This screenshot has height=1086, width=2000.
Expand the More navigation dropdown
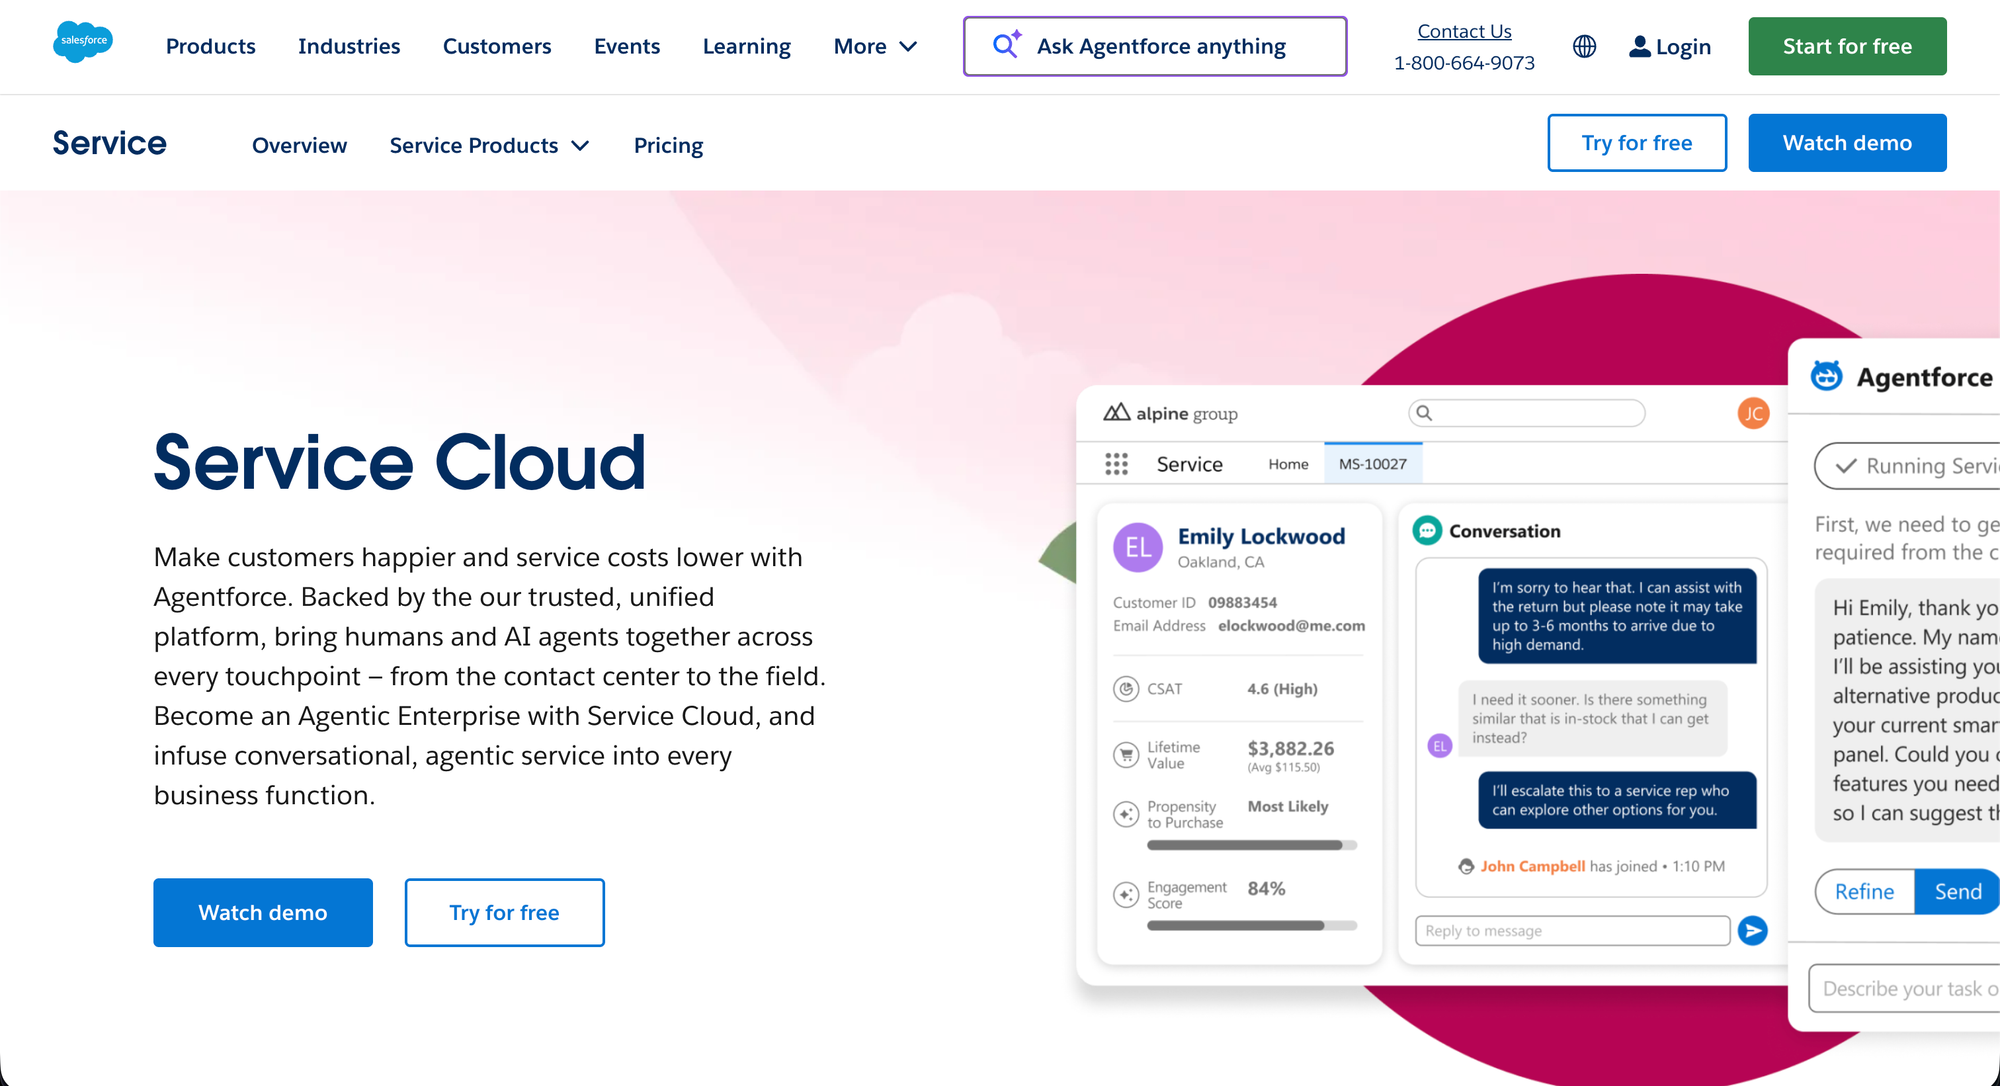coord(875,46)
